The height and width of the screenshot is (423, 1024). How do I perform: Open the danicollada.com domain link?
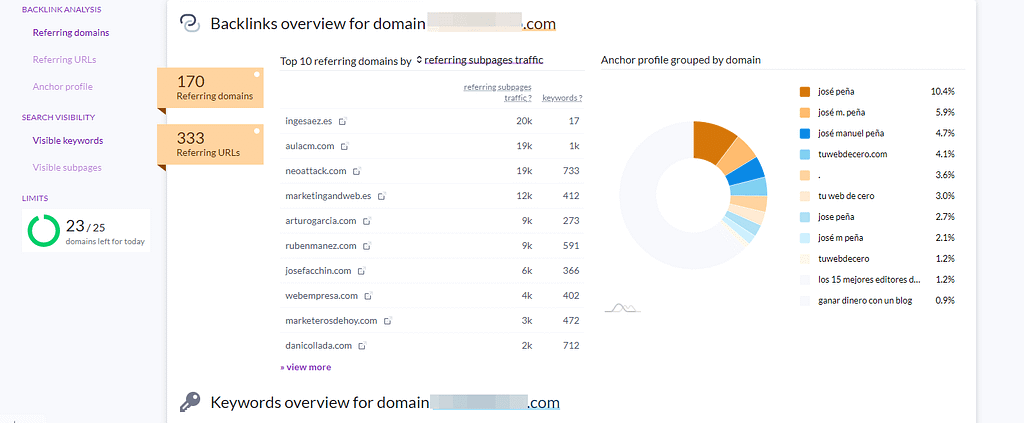[x=319, y=346]
